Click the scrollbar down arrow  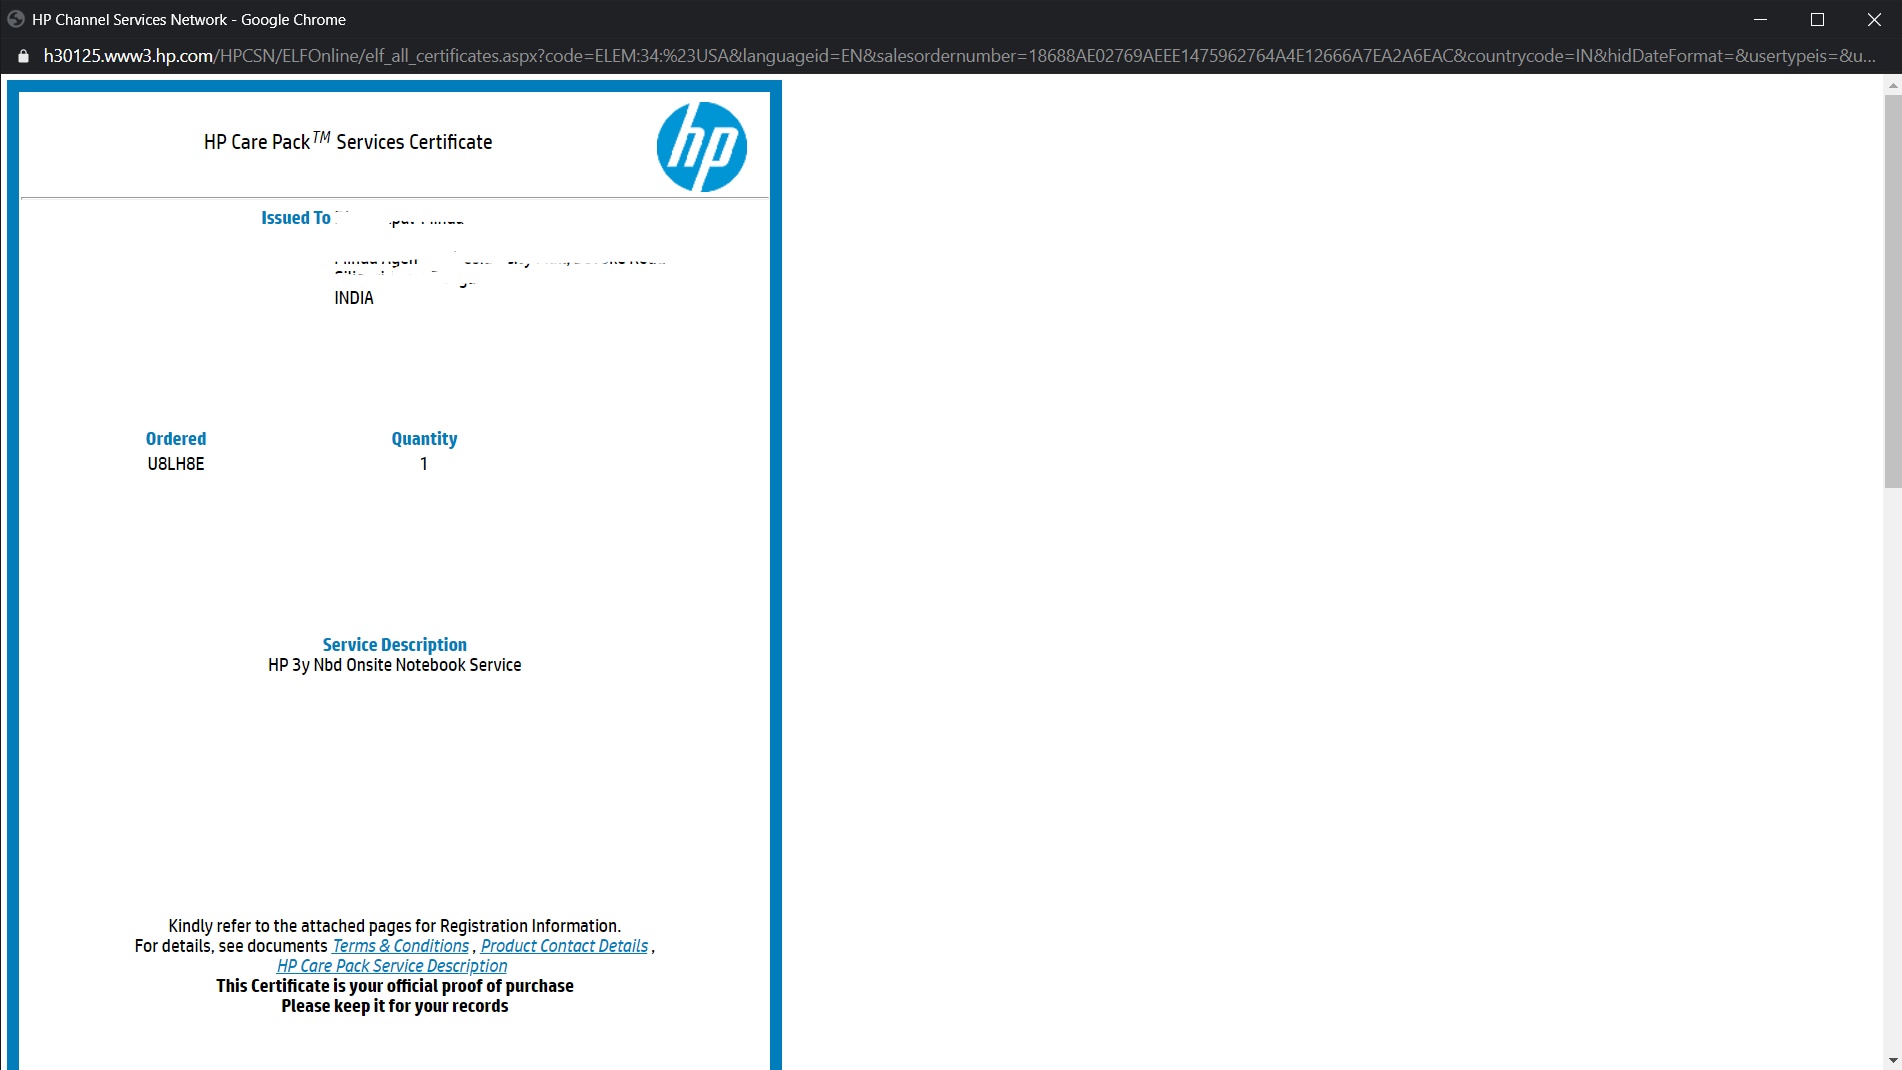click(1891, 1060)
